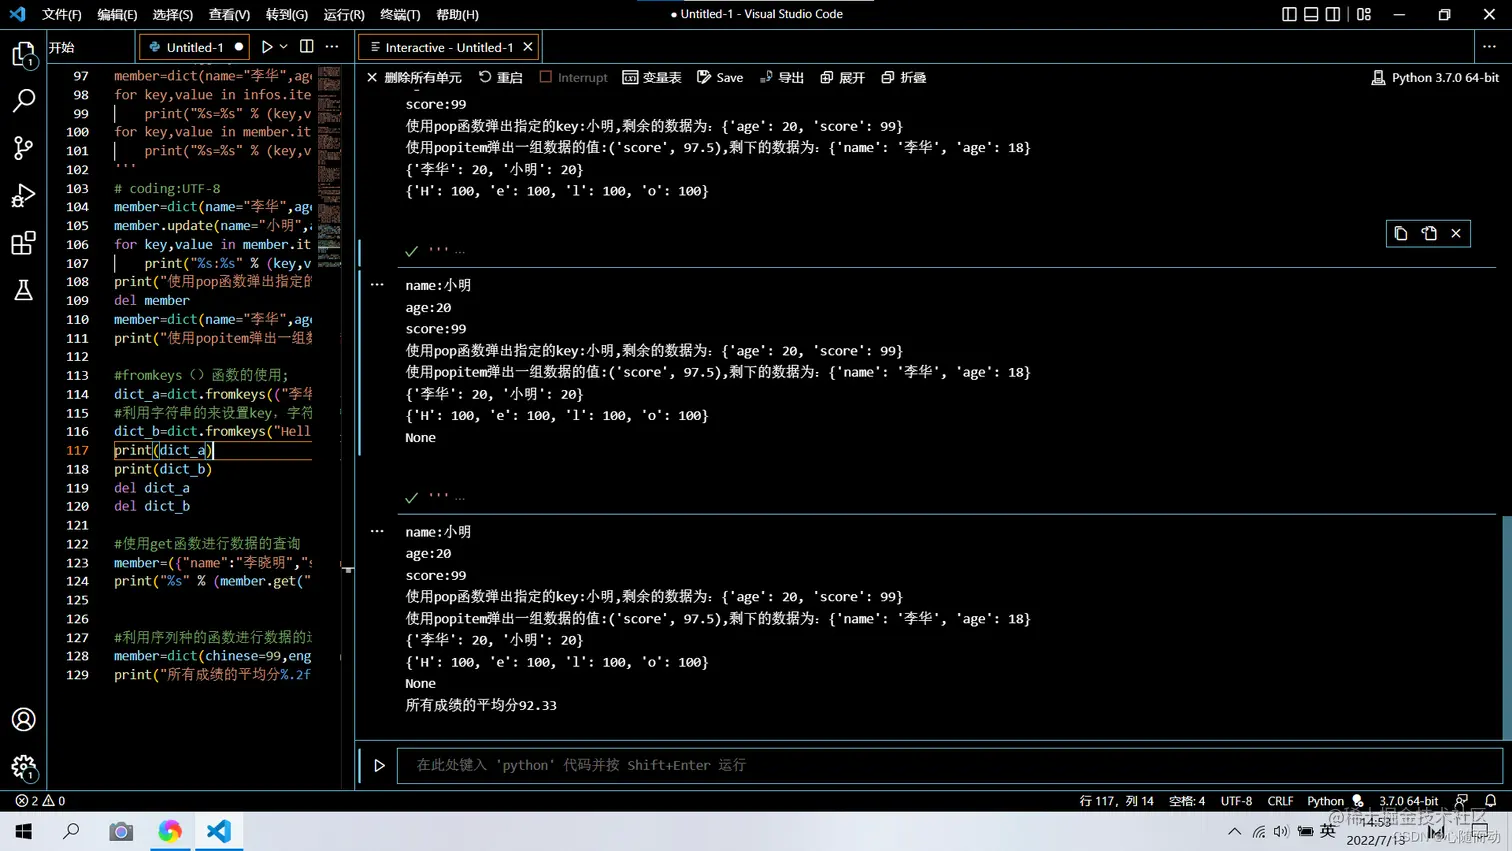Copy cell using the cell toolbar icon

[x=1401, y=233]
